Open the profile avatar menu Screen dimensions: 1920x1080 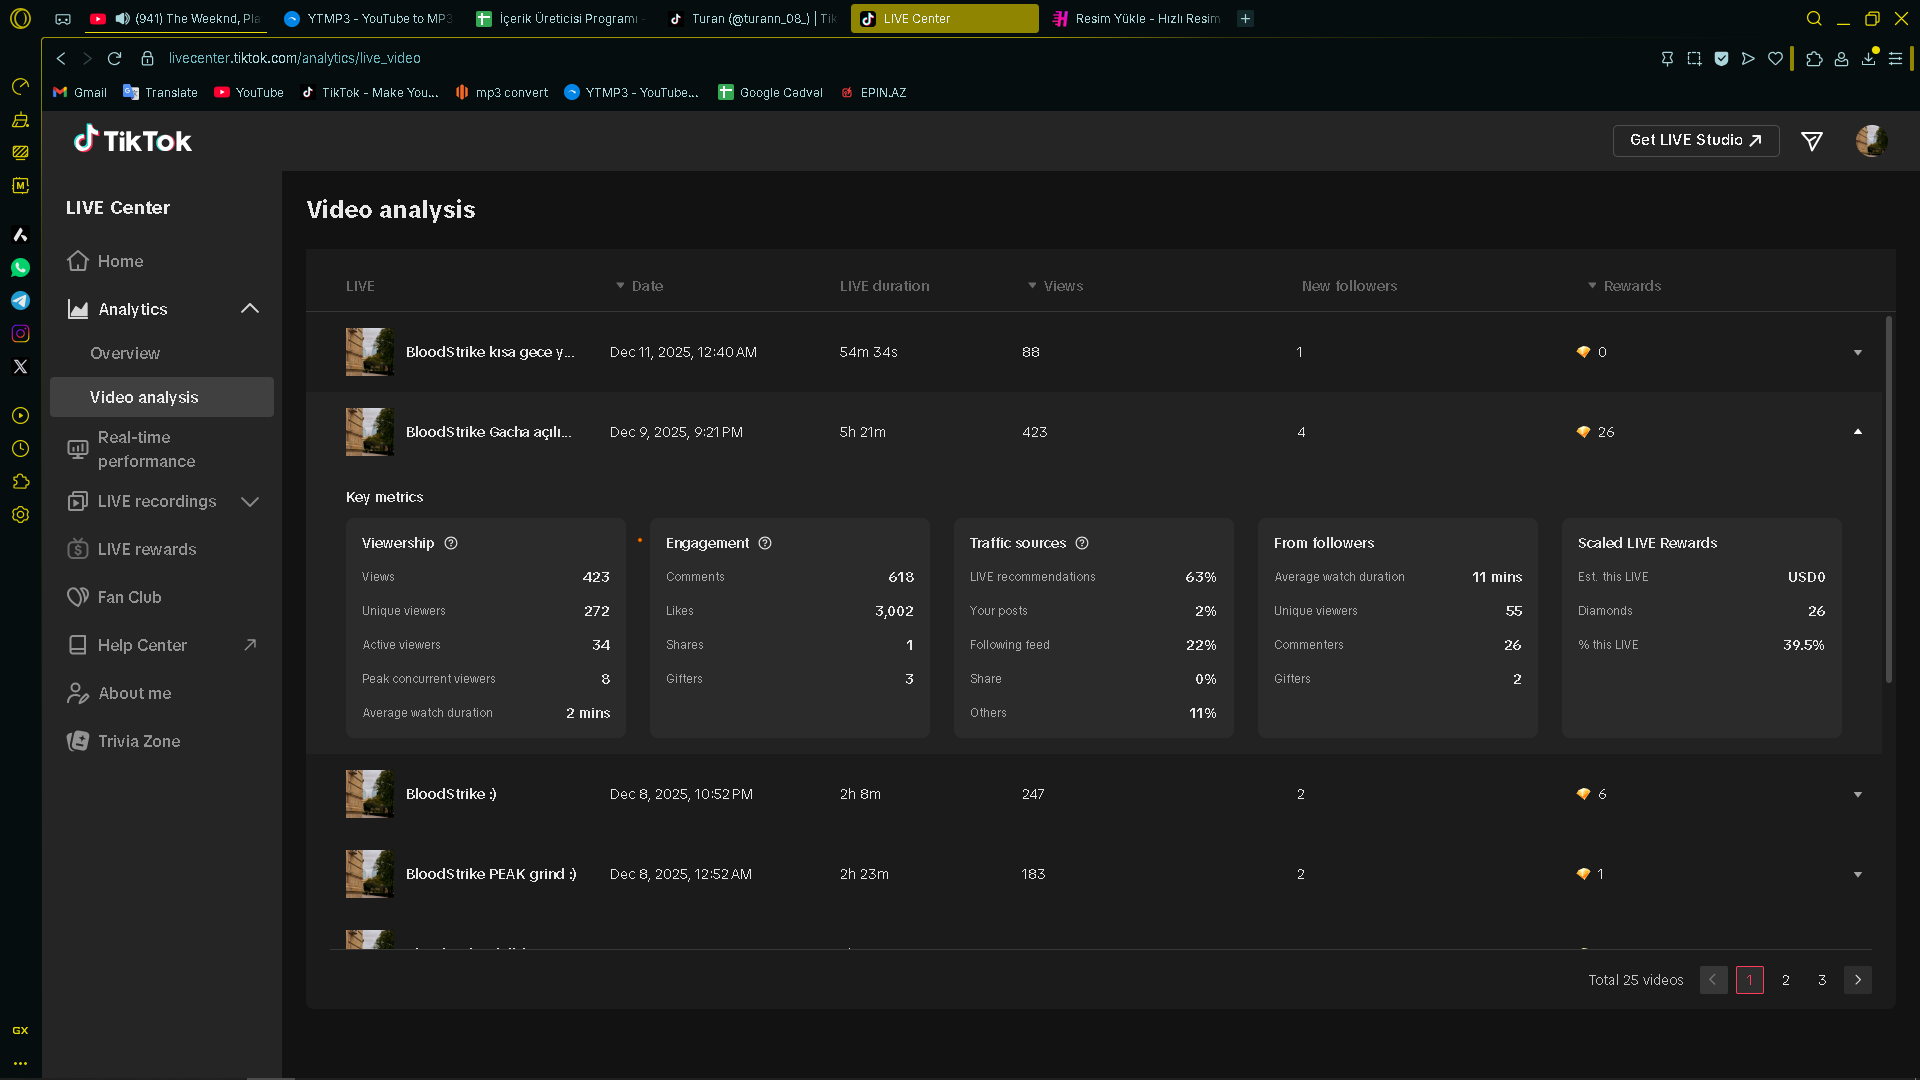point(1871,141)
